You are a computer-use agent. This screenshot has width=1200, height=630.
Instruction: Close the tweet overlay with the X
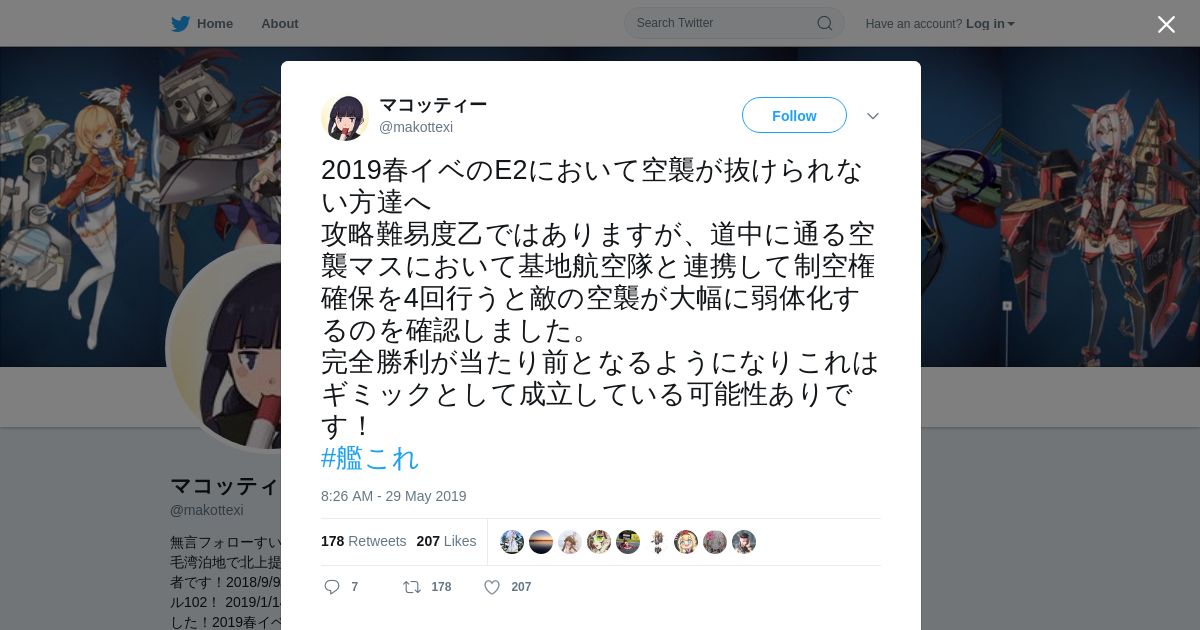[1166, 24]
